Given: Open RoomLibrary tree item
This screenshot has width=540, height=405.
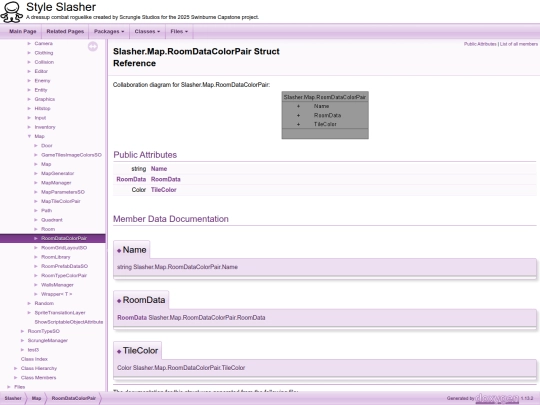Looking at the screenshot, I should tap(55, 257).
